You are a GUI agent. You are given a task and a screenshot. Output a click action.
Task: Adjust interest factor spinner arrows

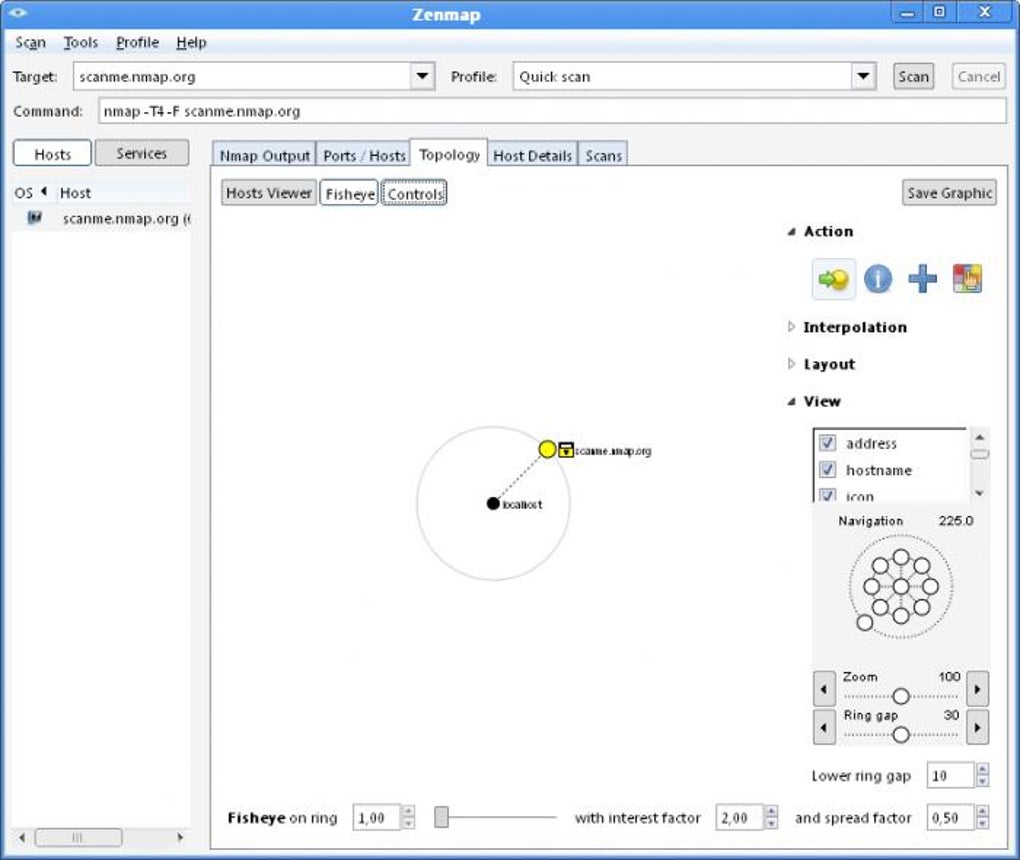pos(772,817)
